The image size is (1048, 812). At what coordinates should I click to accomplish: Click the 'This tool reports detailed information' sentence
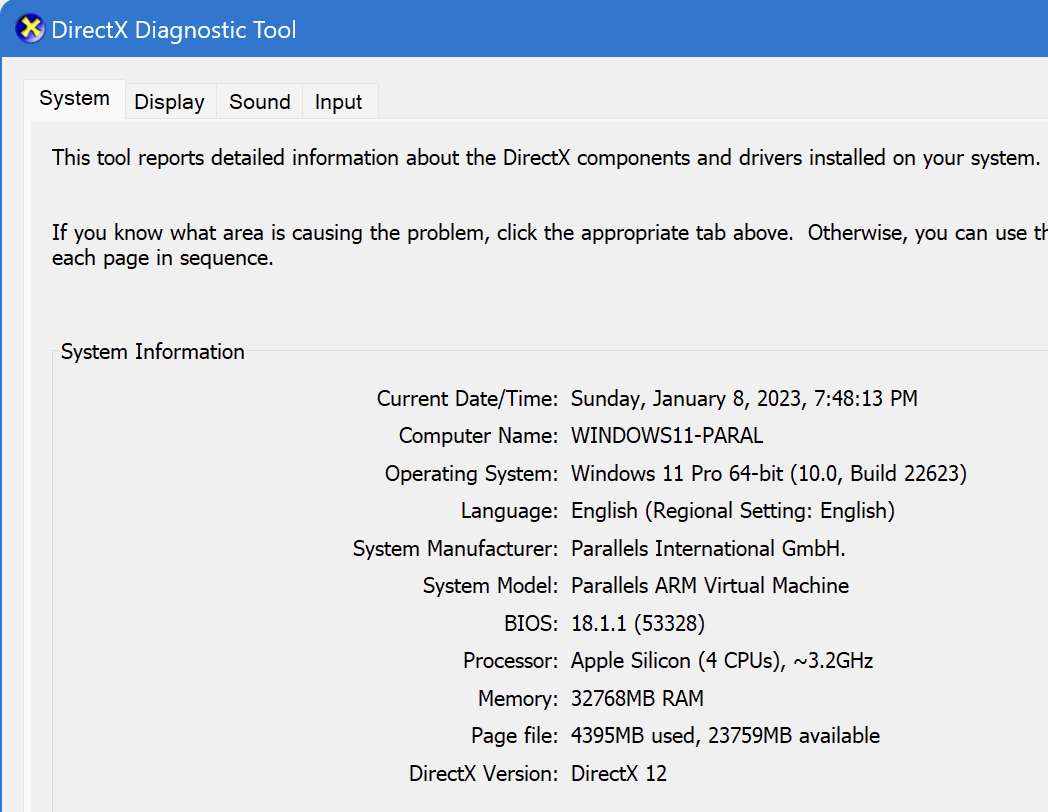546,158
